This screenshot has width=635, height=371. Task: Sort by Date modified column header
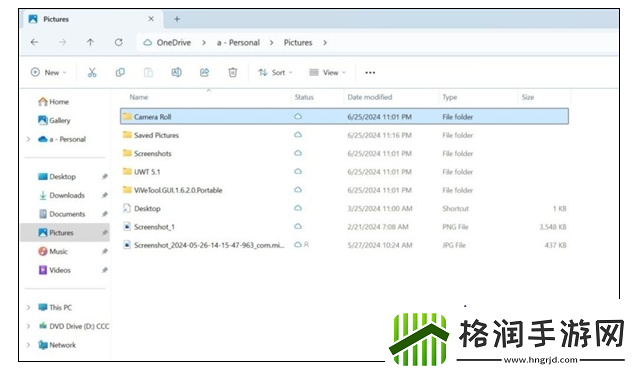pyautogui.click(x=370, y=97)
